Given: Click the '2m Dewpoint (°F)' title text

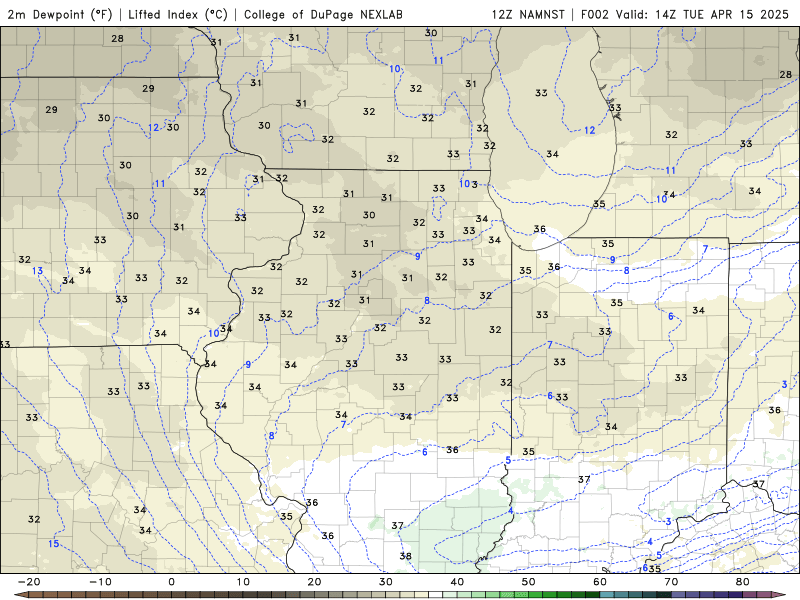Looking at the screenshot, I should pos(60,14).
